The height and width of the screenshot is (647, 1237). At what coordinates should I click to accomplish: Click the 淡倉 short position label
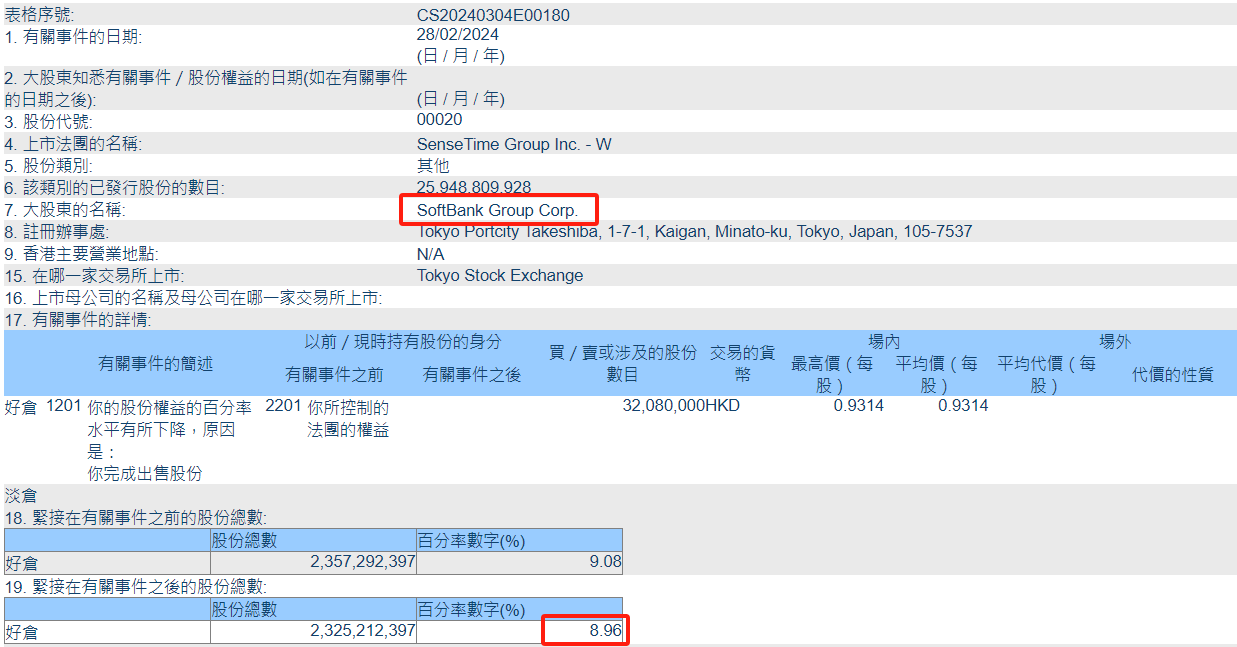point(21,495)
